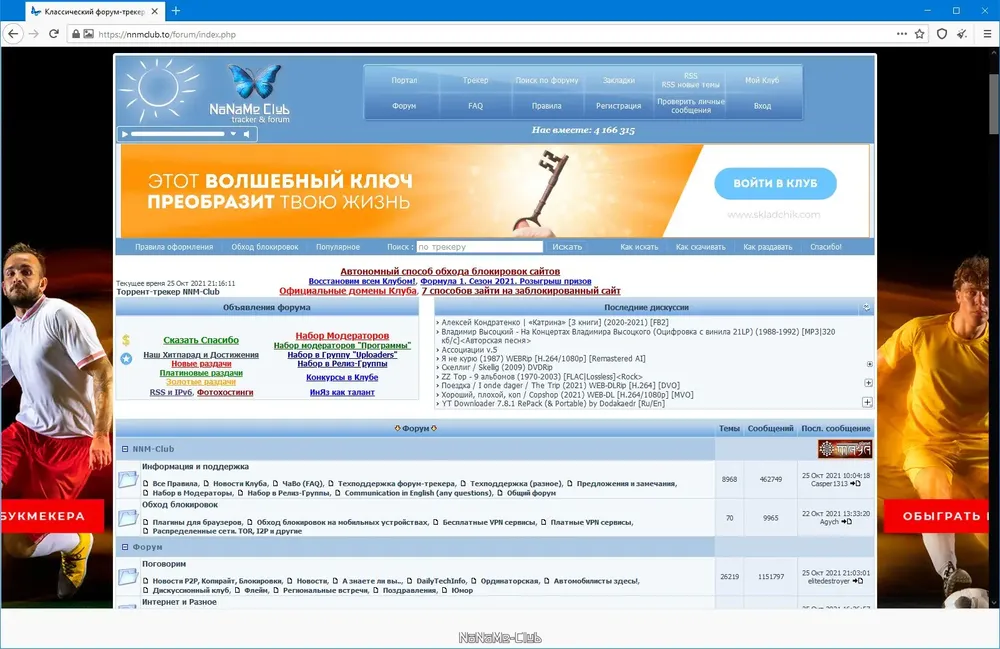The image size is (1000, 649).
Task: Click the radio player volume bar
Action: point(178,134)
